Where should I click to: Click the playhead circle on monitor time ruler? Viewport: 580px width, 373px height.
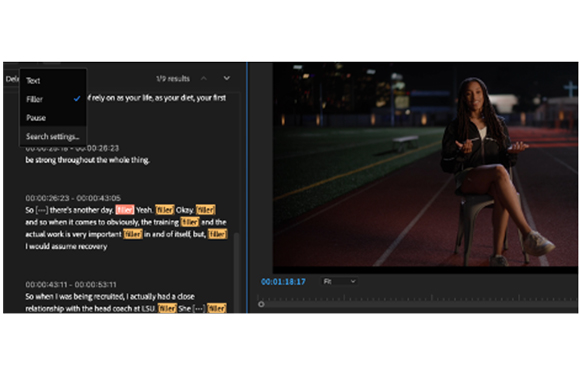click(261, 304)
